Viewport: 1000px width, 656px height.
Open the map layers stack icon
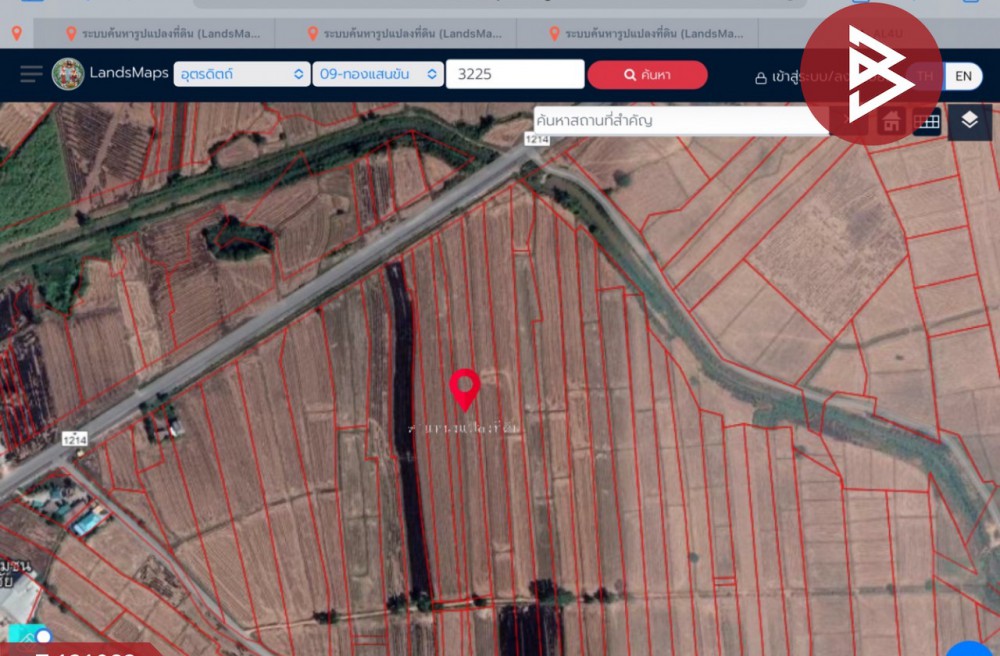[969, 121]
